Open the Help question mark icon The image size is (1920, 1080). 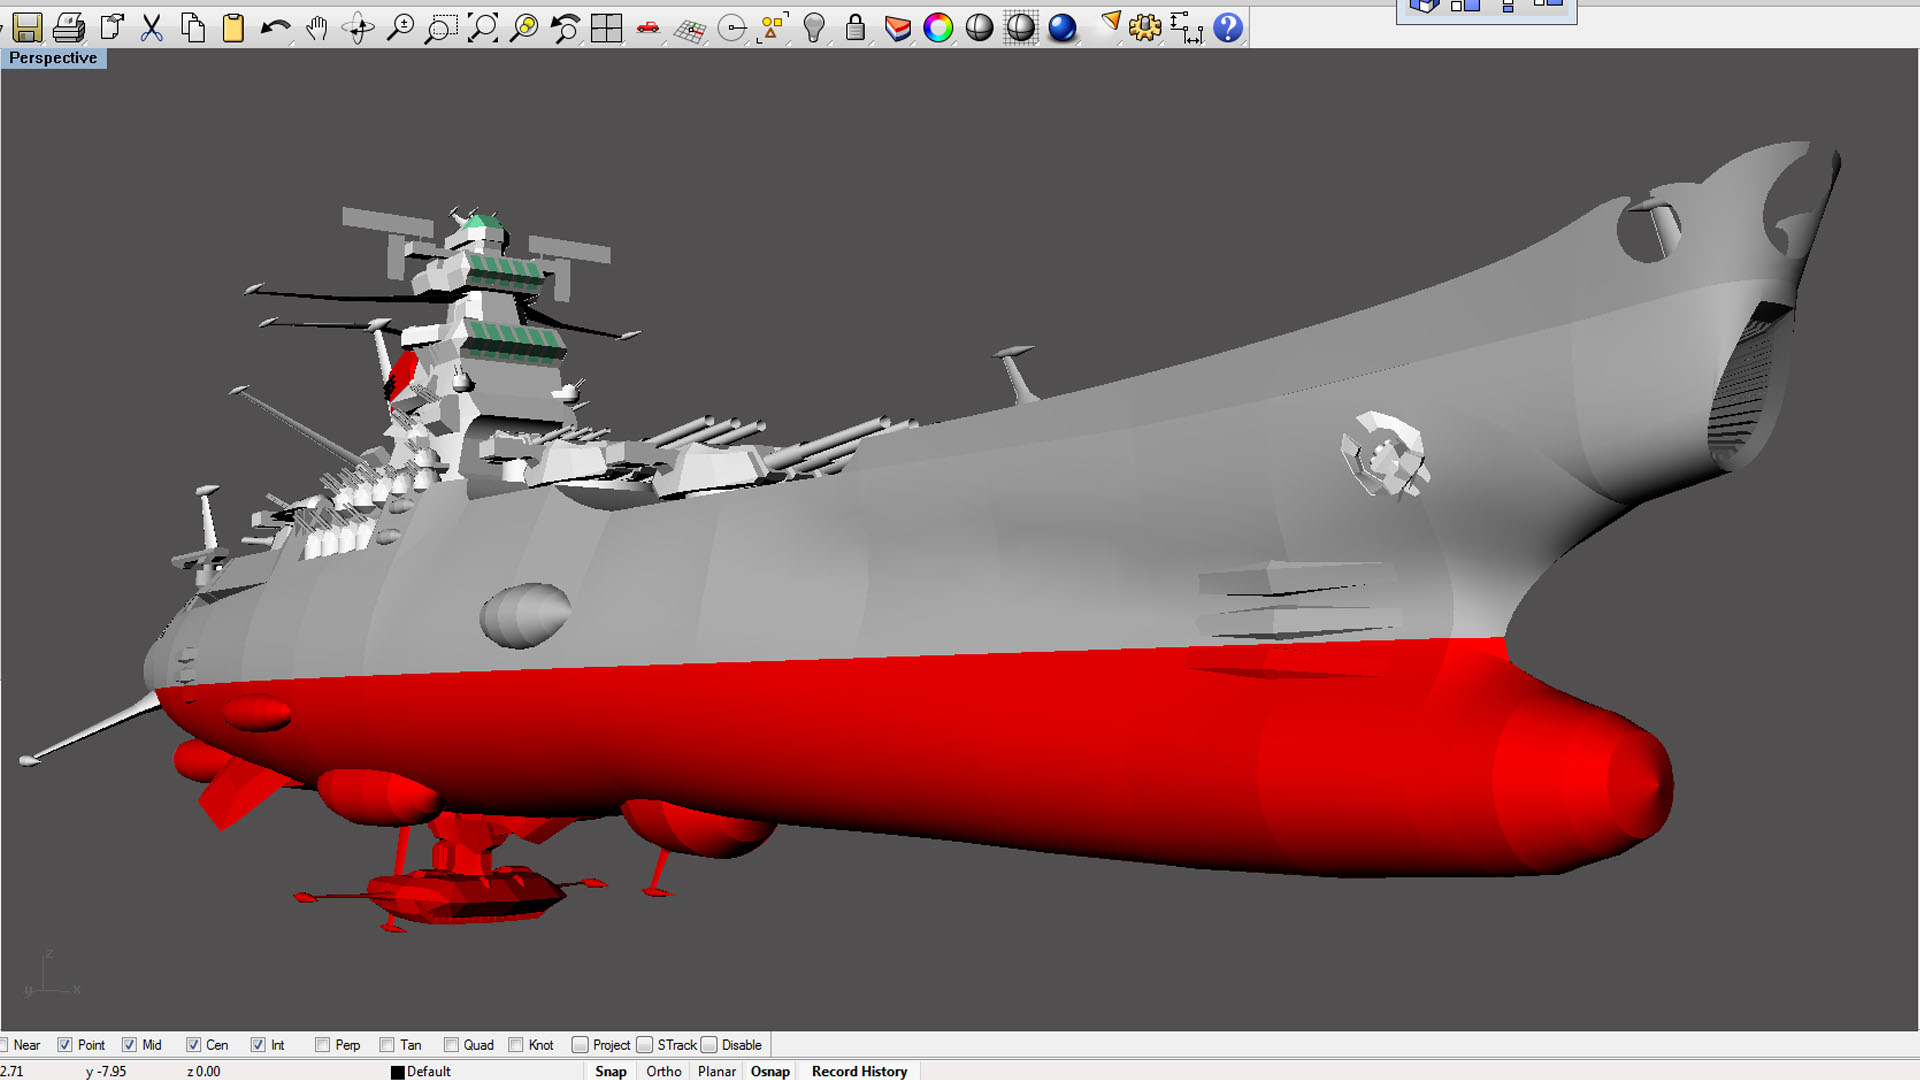pos(1228,27)
